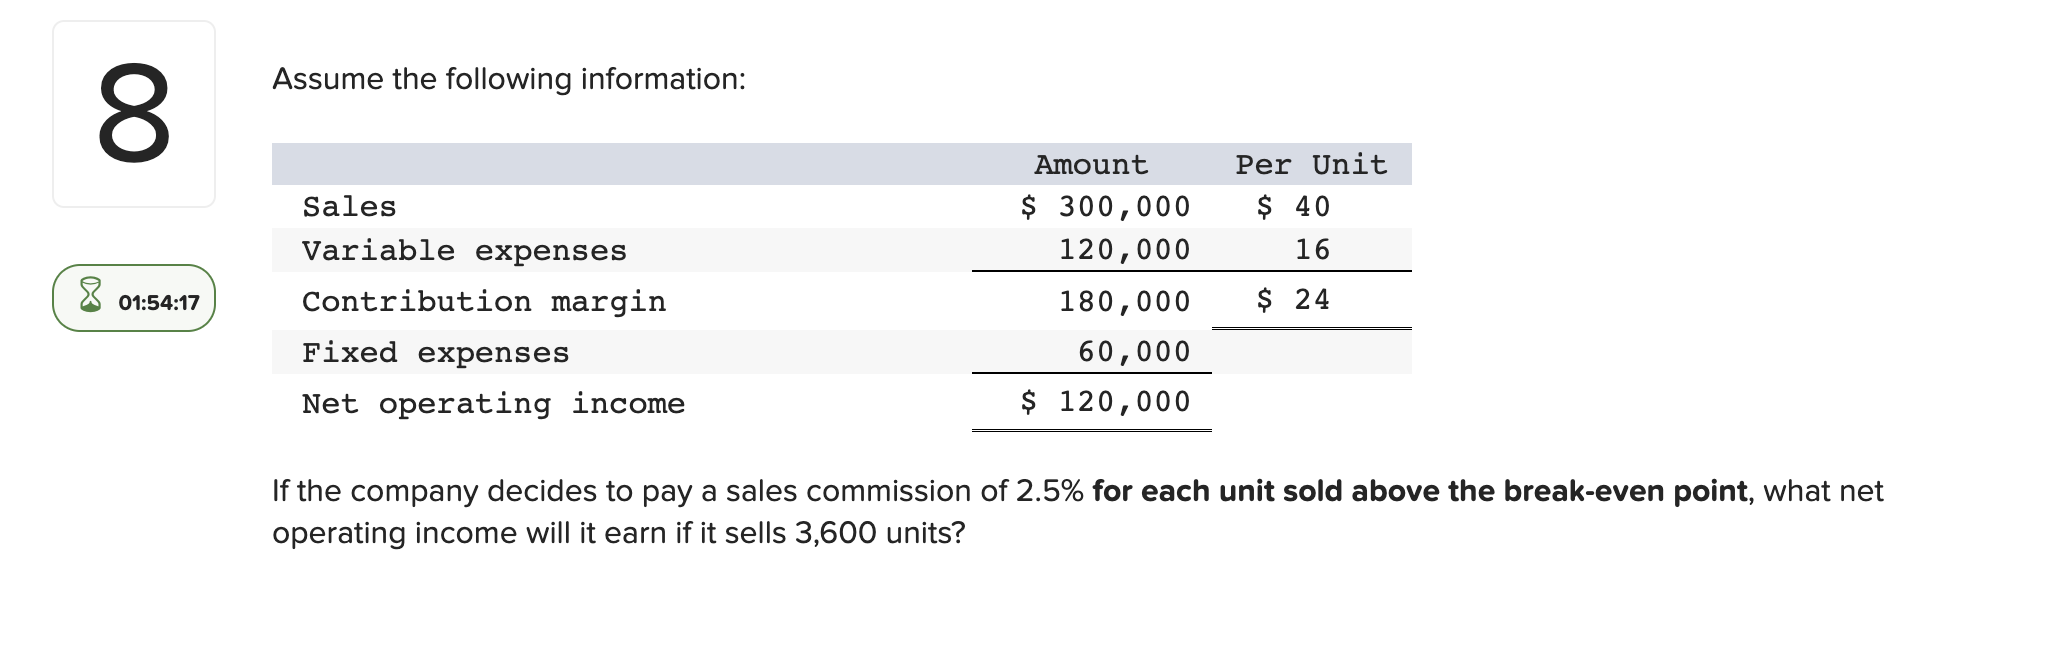Click the 16 per unit variable expense
The height and width of the screenshot is (652, 2068).
click(1312, 250)
